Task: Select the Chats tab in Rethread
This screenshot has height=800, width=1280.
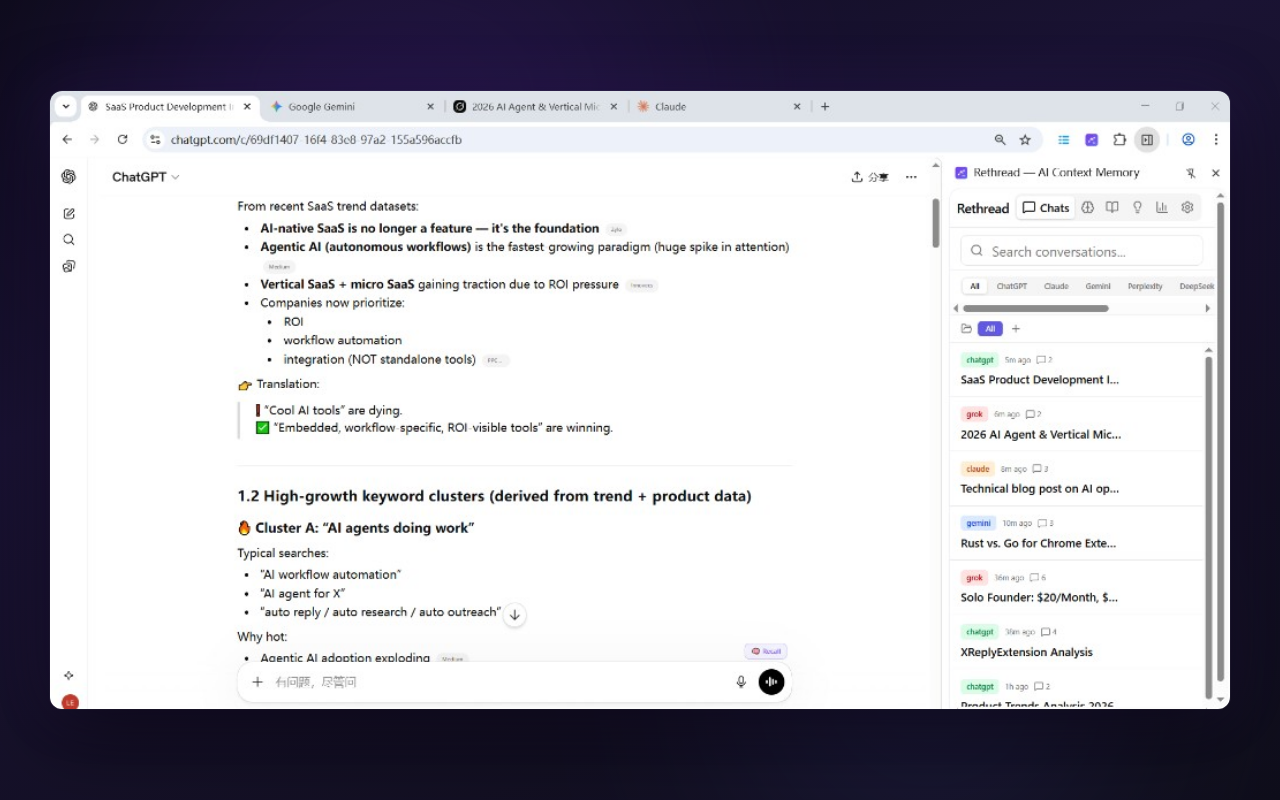Action: pos(1045,208)
